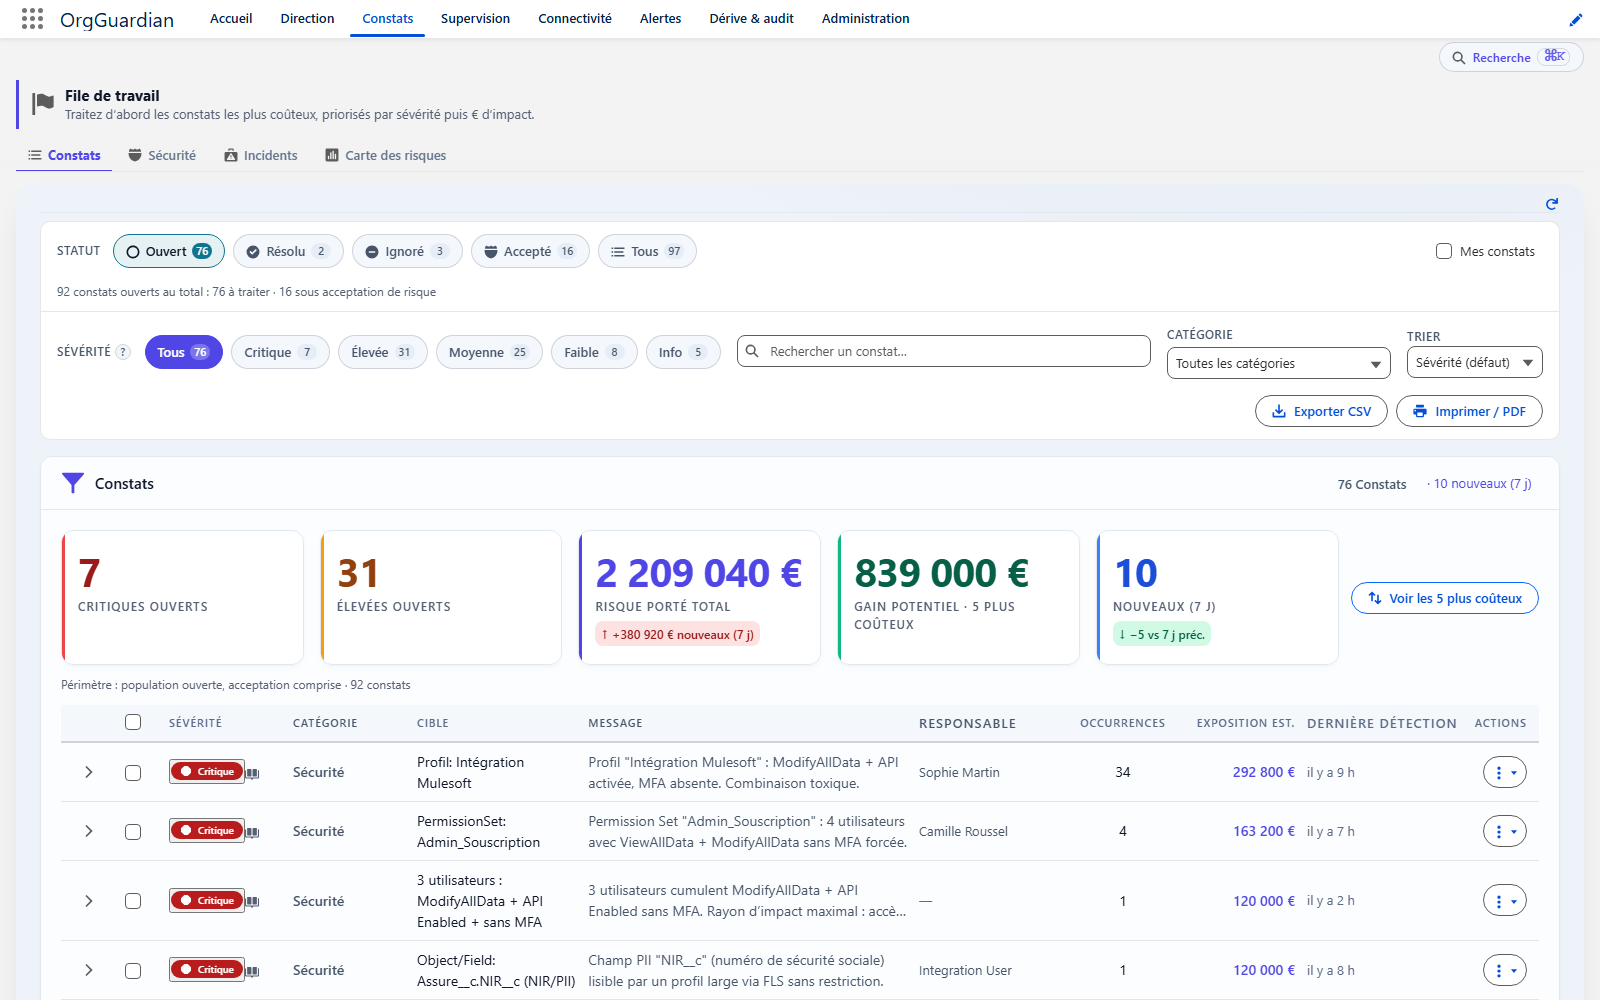Switch to the Incidents sub-tab
This screenshot has width=1600, height=1000.
click(261, 155)
